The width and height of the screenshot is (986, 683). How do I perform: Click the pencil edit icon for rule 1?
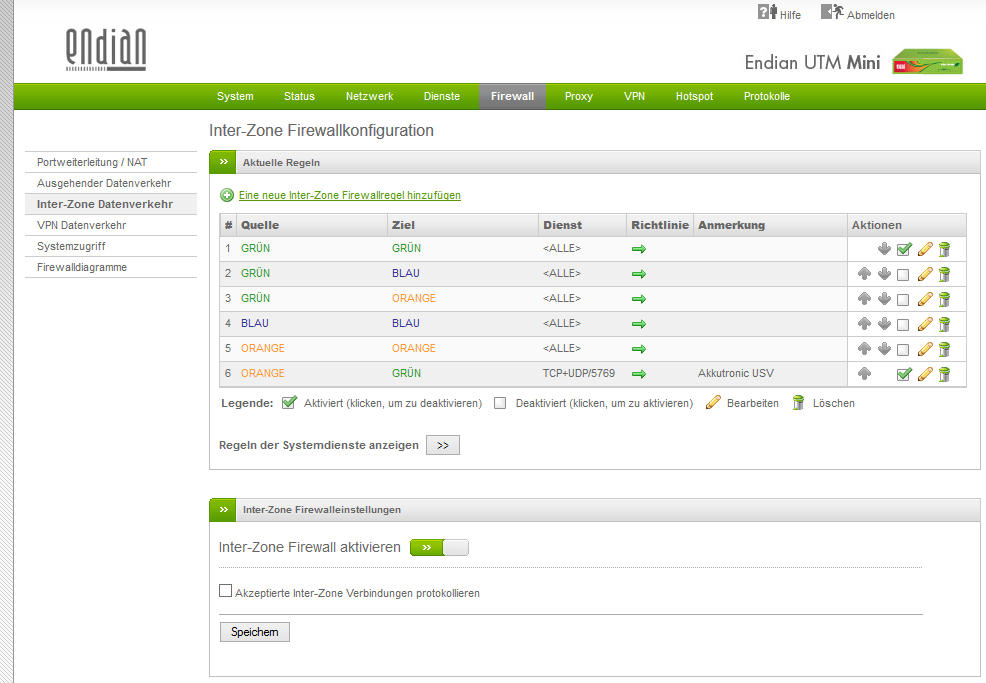(x=925, y=249)
